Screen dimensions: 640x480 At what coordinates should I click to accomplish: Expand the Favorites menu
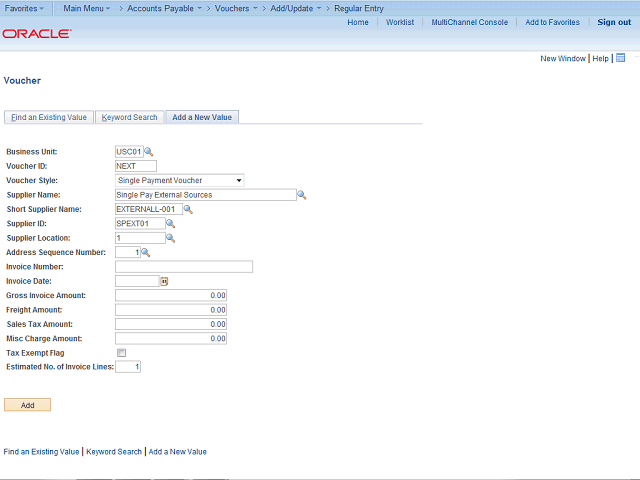pos(24,8)
